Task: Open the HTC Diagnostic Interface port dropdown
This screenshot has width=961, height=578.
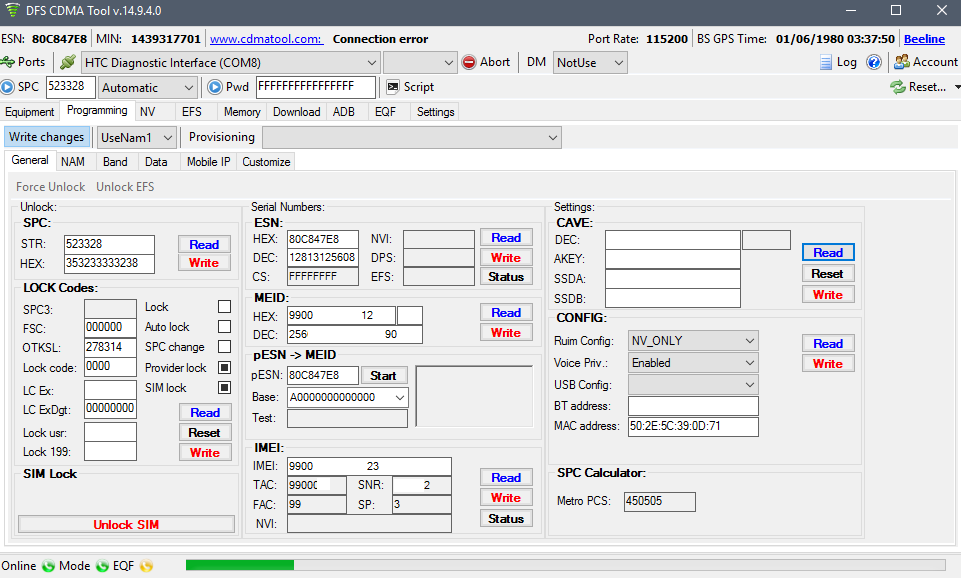Action: pos(230,63)
